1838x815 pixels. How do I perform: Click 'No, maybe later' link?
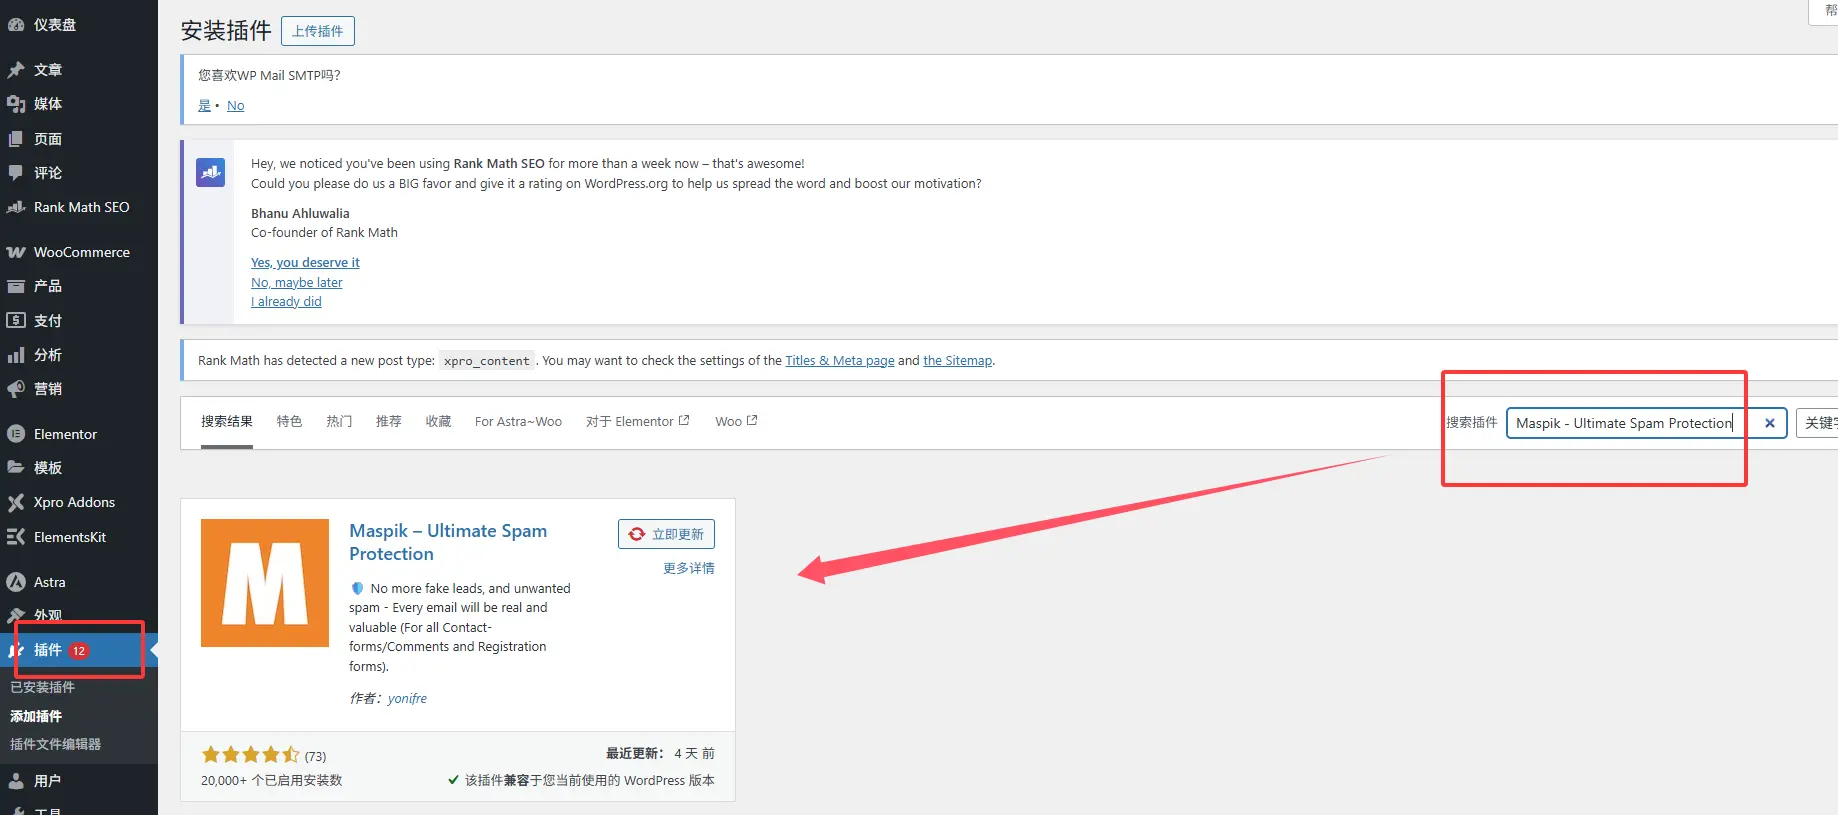(296, 283)
